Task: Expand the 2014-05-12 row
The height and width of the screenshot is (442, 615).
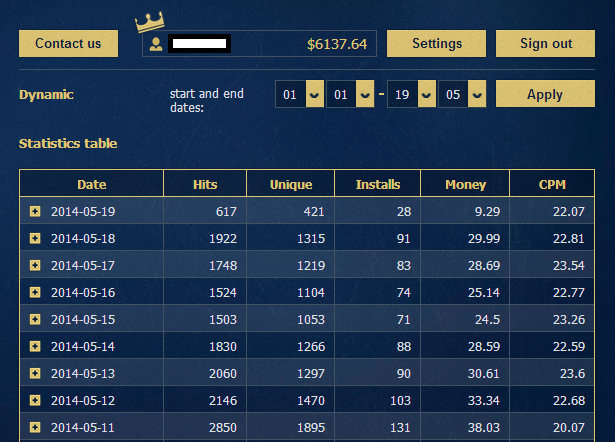Action: pos(35,400)
